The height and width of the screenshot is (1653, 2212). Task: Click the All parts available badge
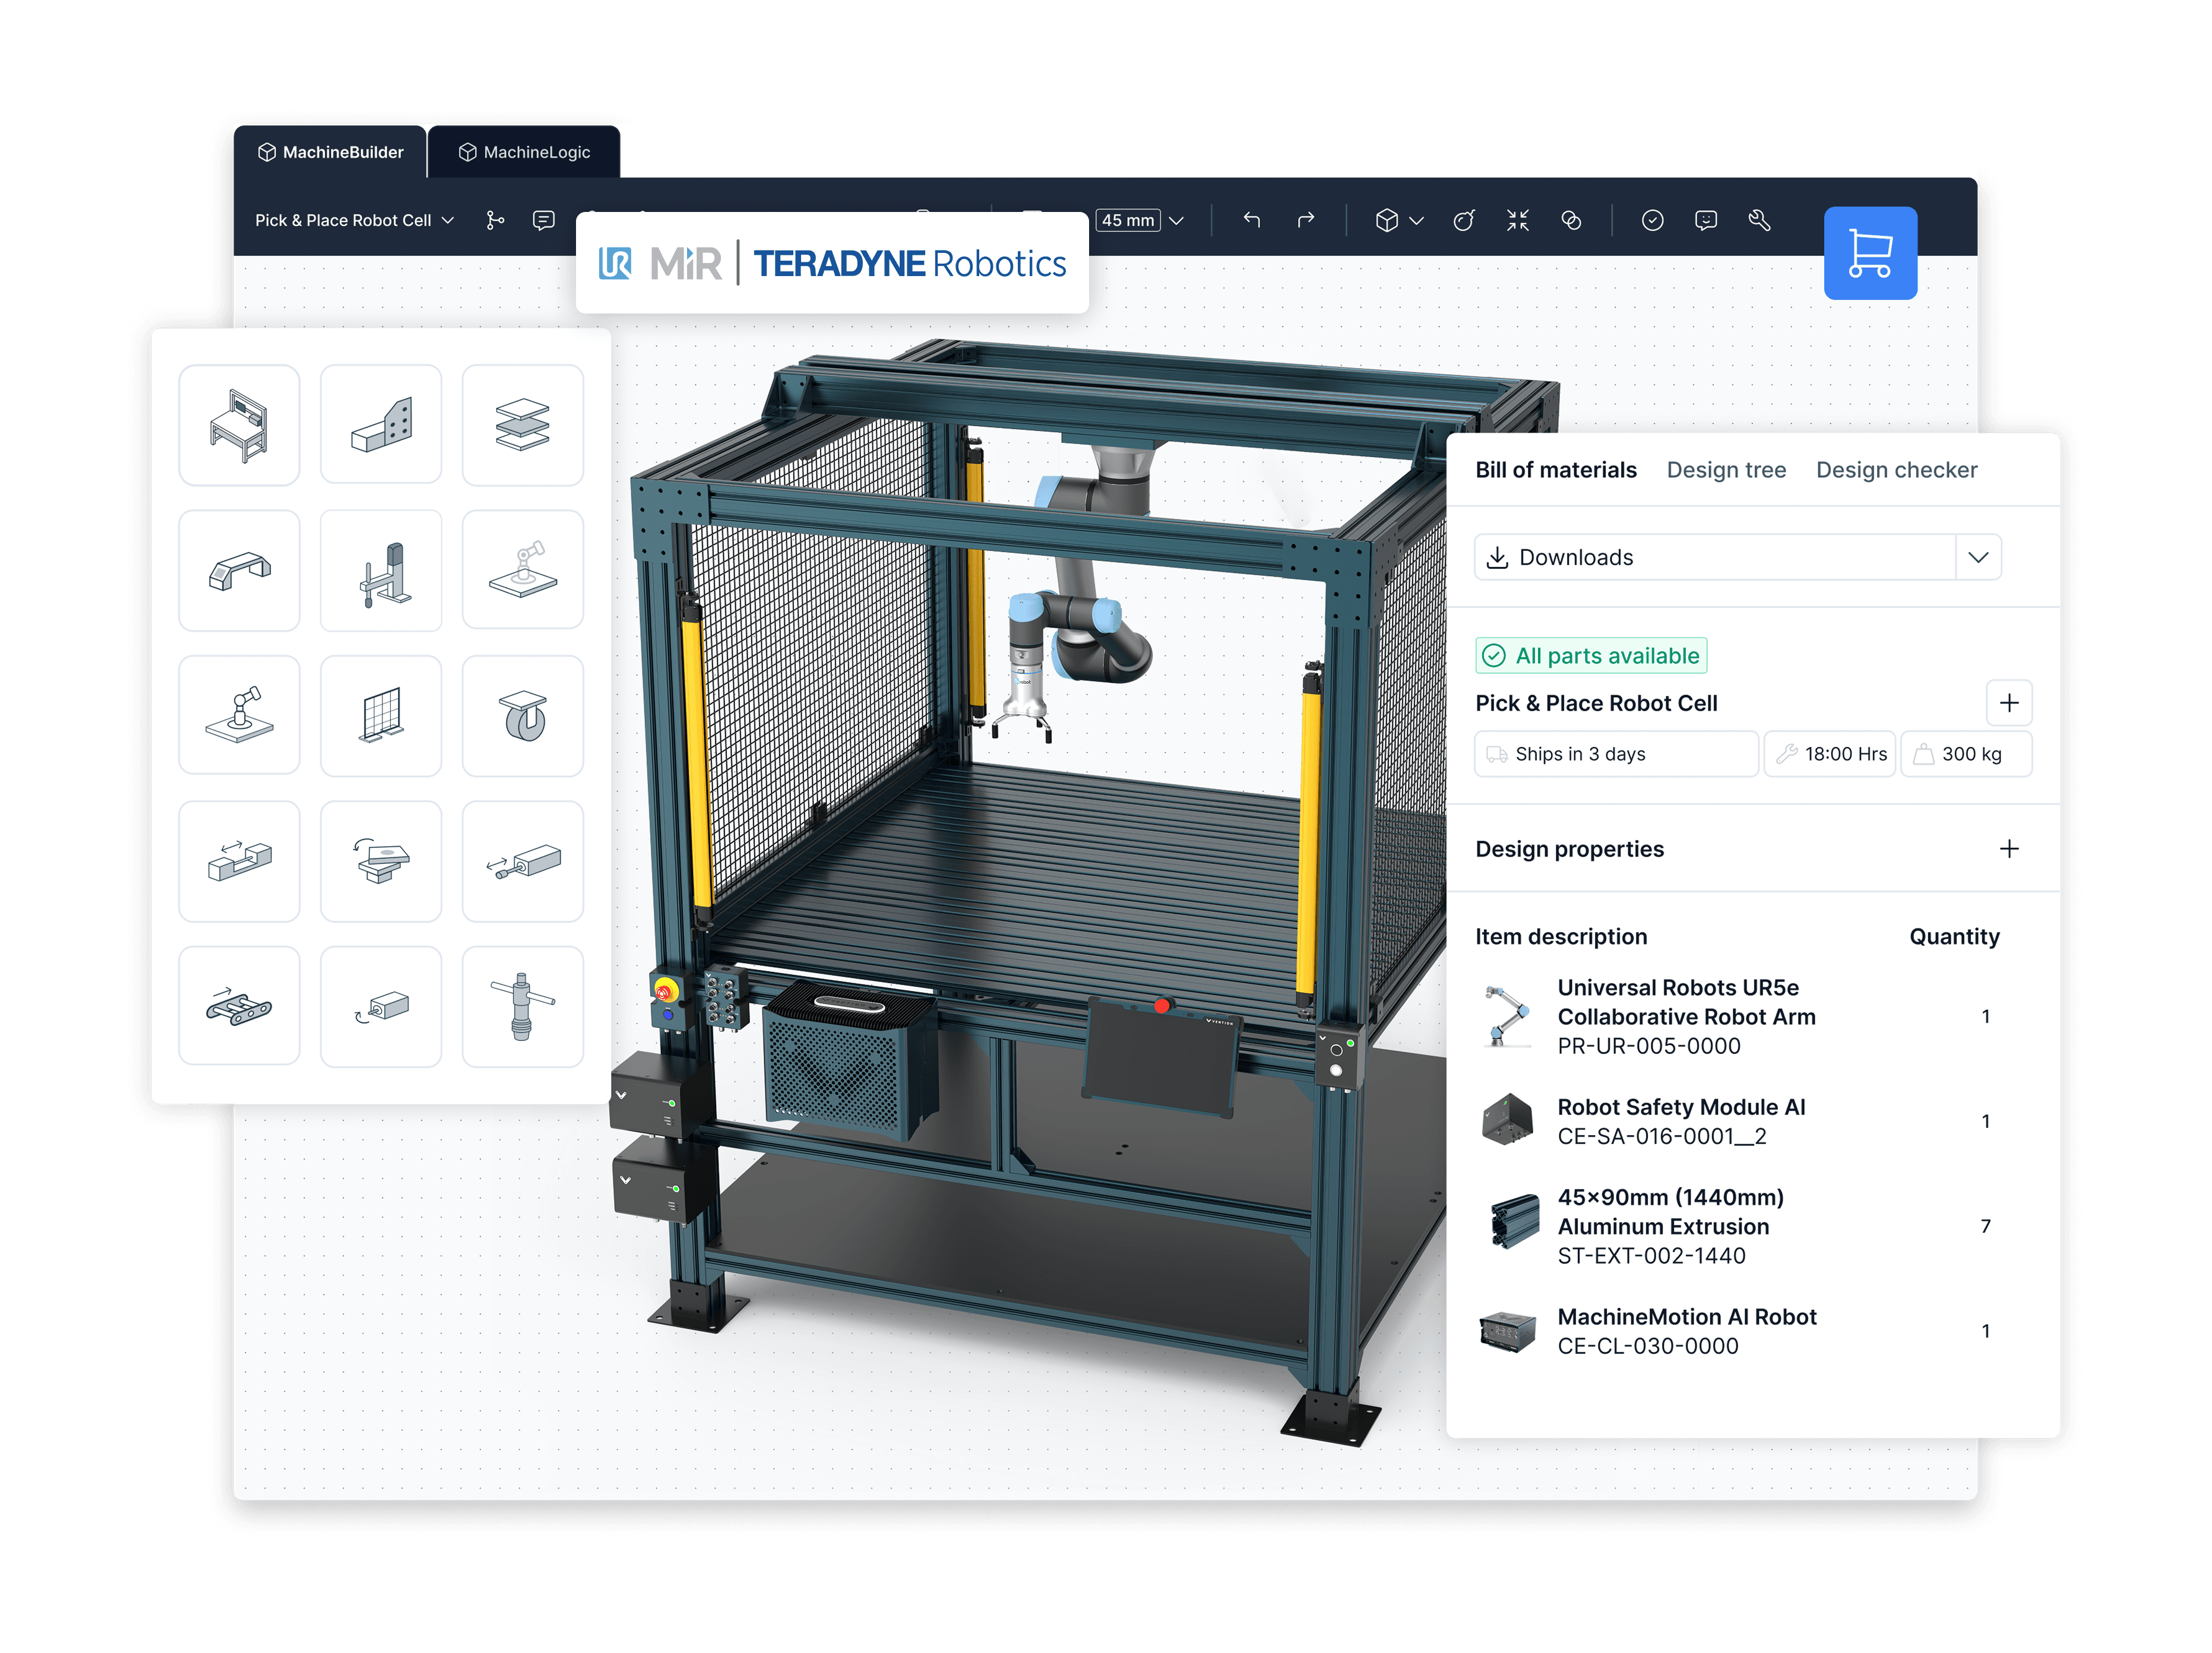coord(1591,655)
